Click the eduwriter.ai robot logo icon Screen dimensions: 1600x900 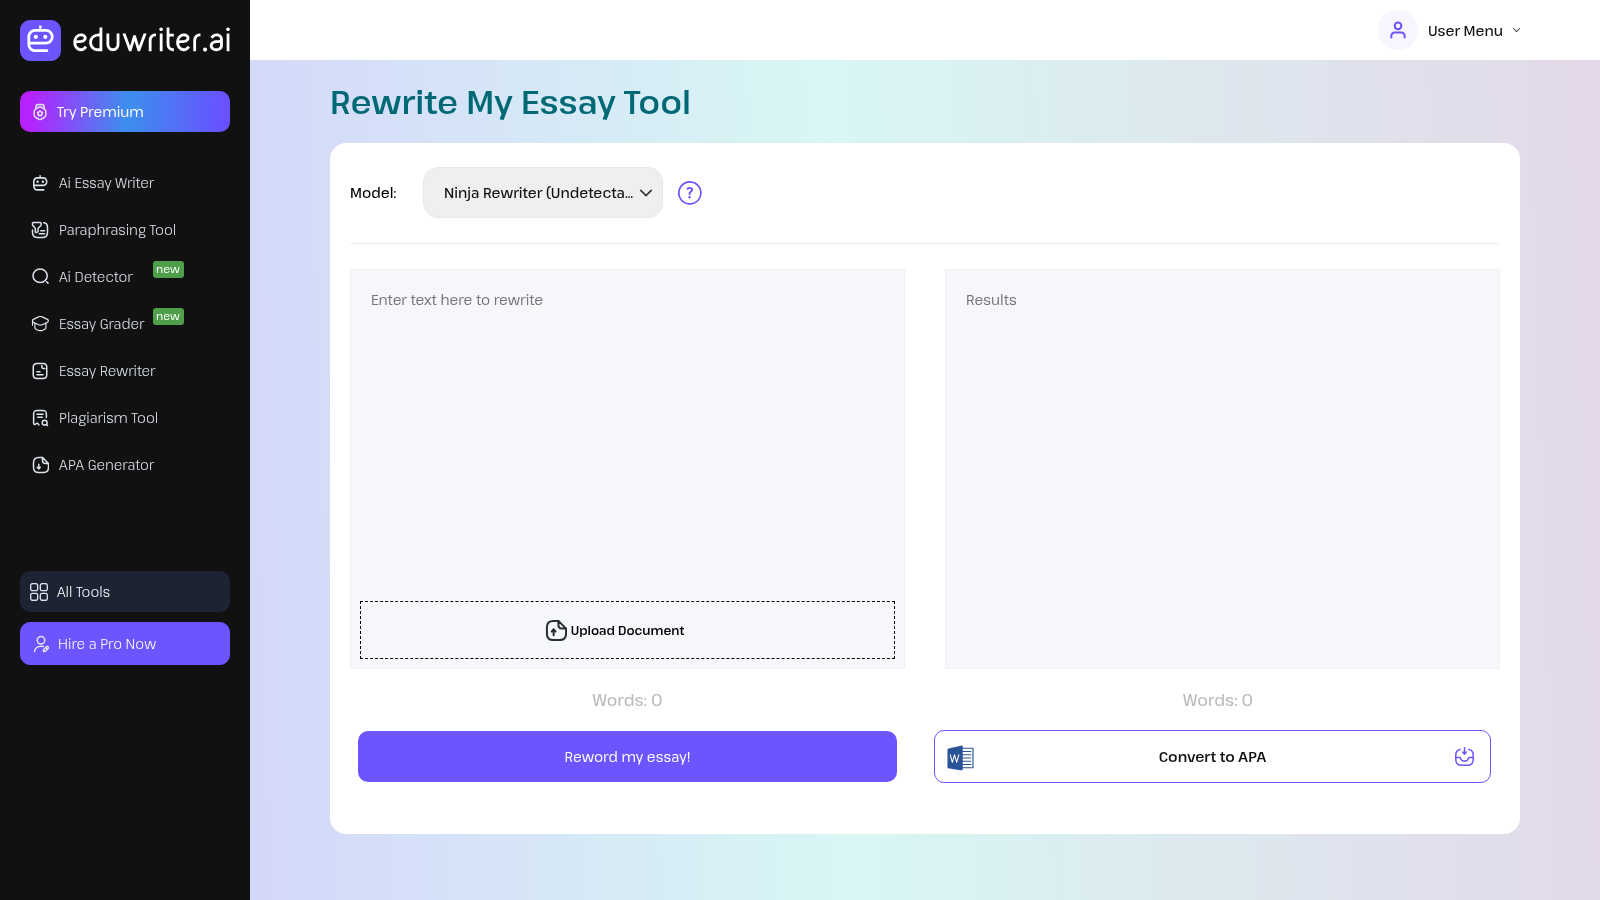[41, 40]
